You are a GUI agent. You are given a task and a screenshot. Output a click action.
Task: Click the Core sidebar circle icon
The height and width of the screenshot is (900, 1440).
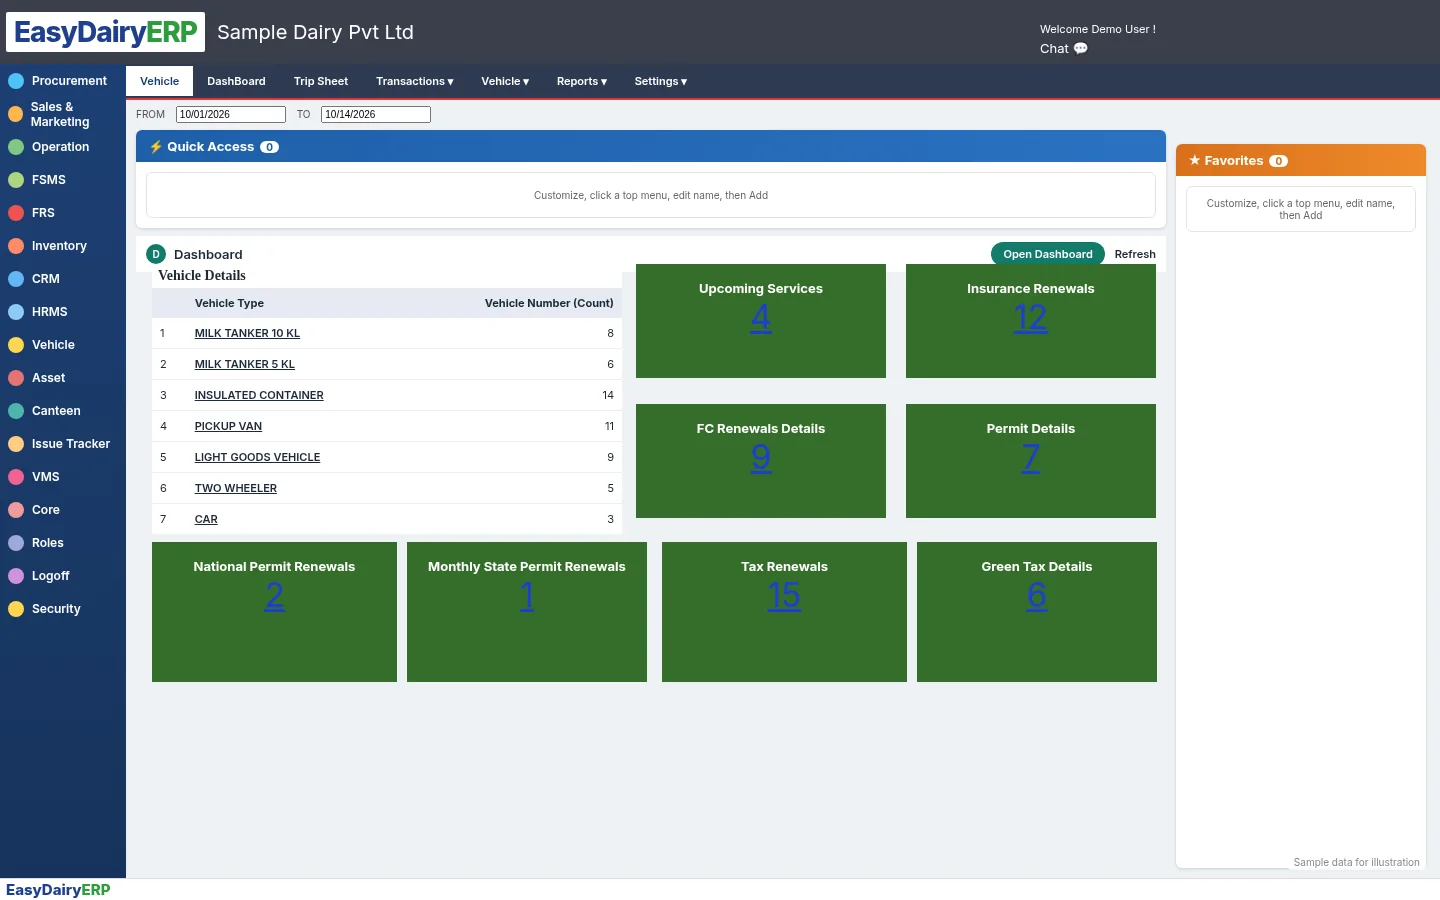pyautogui.click(x=16, y=510)
